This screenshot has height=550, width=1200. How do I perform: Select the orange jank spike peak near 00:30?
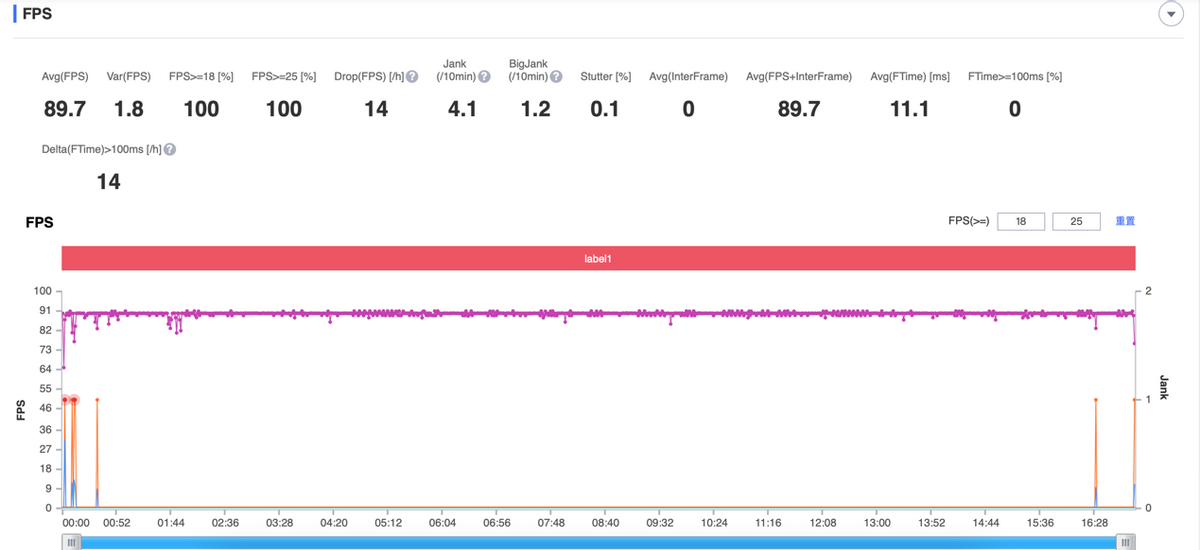(97, 400)
